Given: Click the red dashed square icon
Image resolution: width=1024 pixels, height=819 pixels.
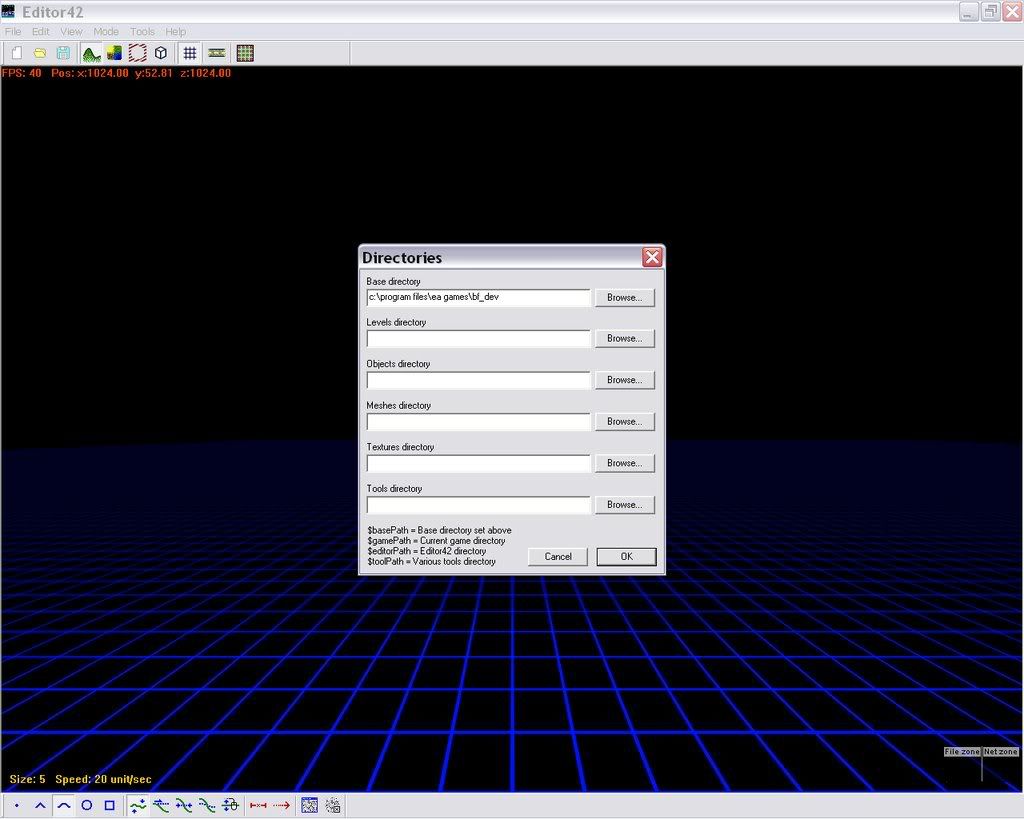Looking at the screenshot, I should pyautogui.click(x=137, y=53).
